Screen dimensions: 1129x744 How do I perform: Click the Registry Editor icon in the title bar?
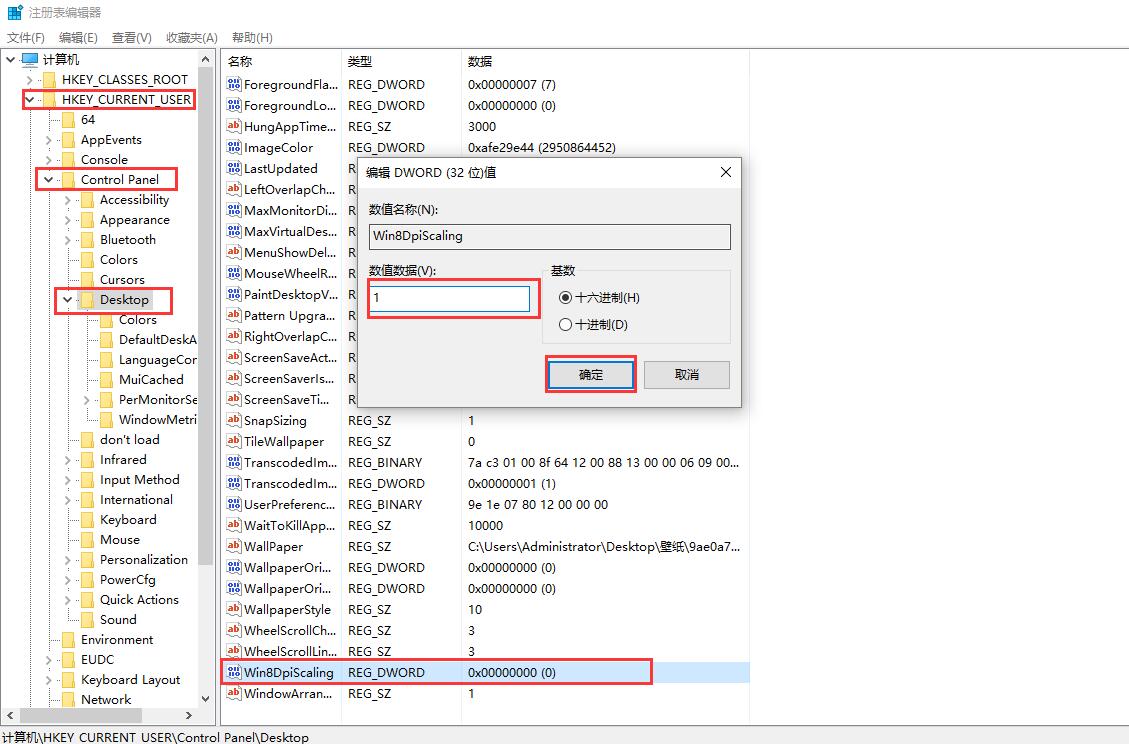click(12, 12)
